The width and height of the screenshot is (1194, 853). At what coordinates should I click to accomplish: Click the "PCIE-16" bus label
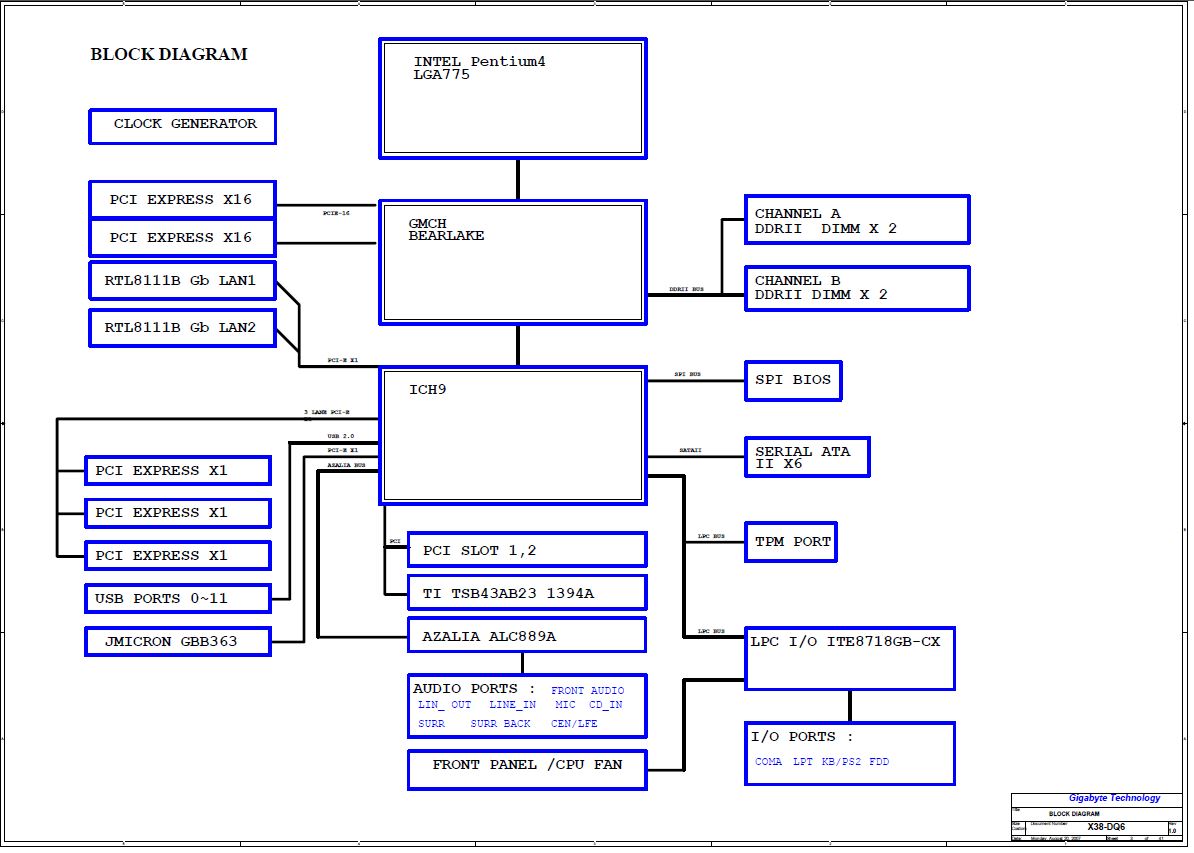336,213
